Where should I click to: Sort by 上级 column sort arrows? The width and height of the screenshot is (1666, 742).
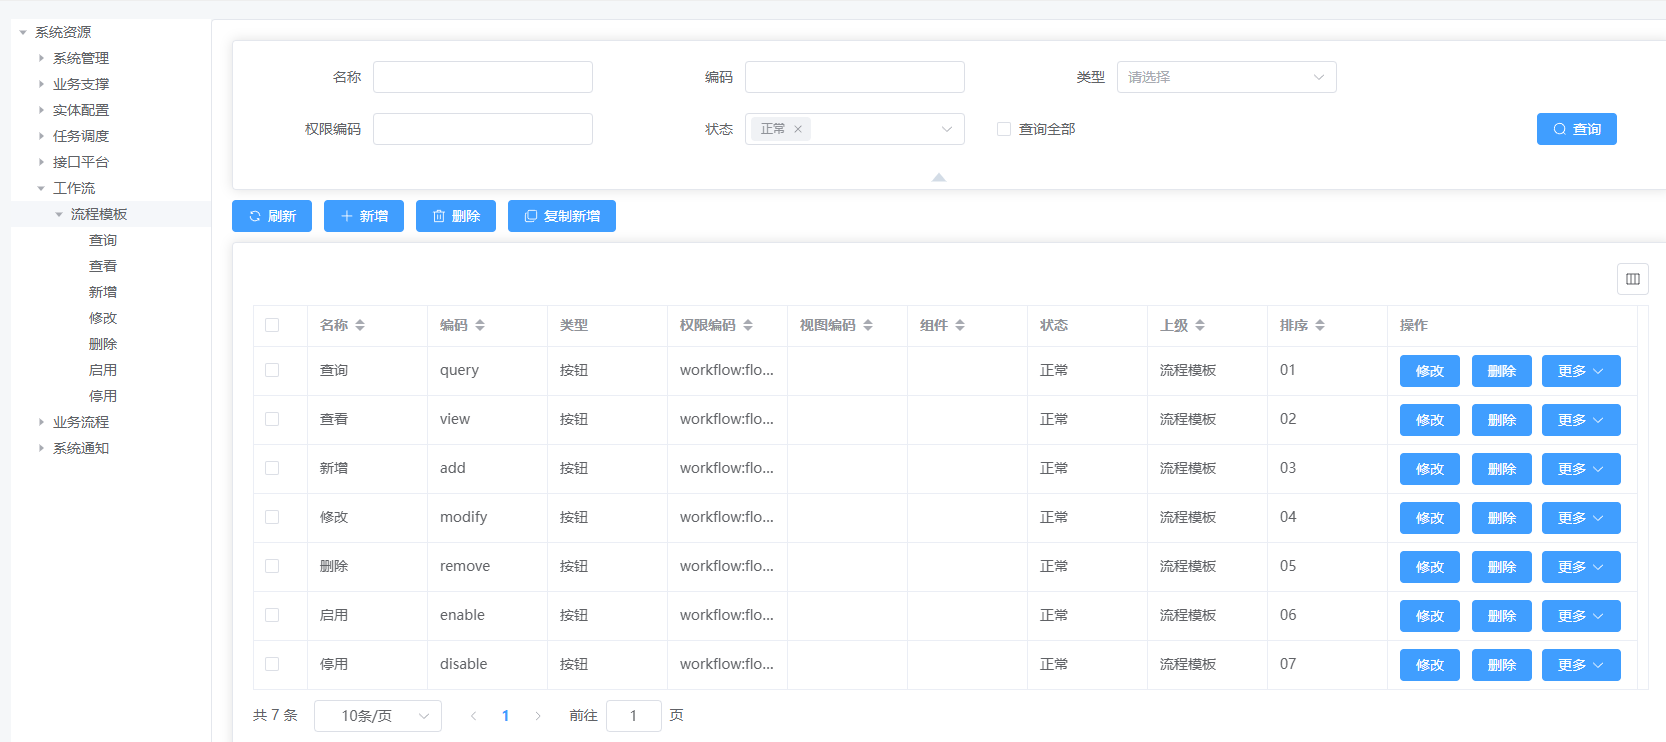[1200, 325]
